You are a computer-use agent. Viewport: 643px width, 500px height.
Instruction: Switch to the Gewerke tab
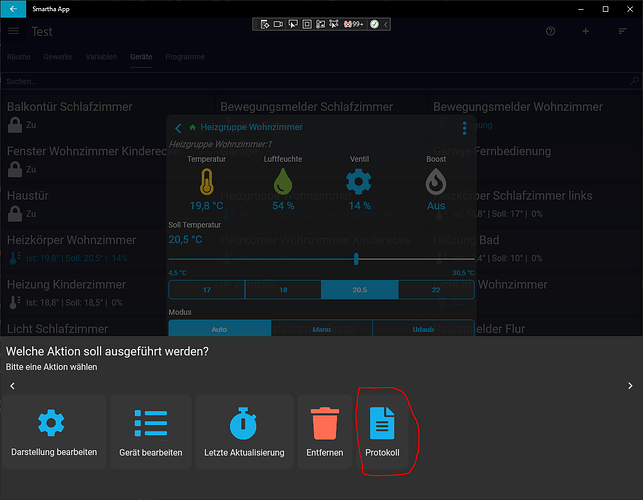(58, 57)
